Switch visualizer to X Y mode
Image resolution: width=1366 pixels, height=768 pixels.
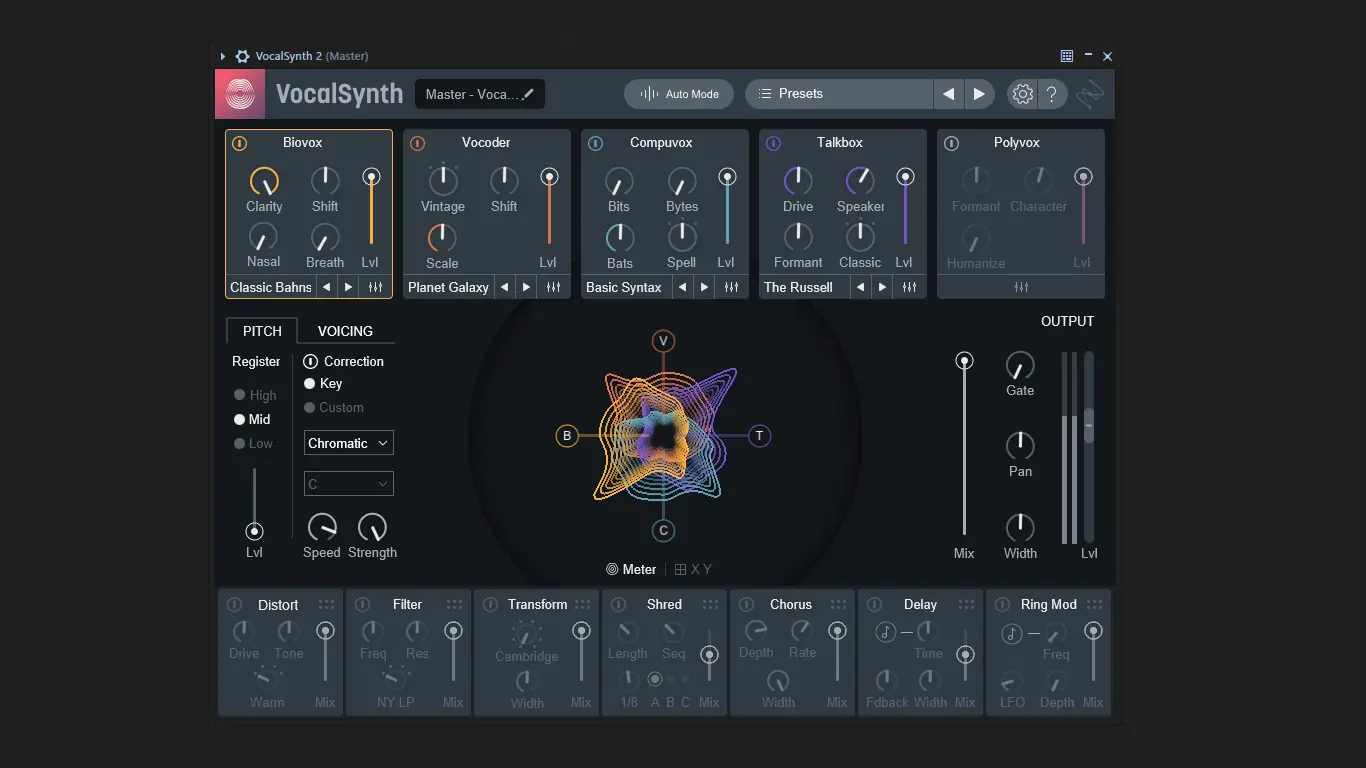(694, 569)
